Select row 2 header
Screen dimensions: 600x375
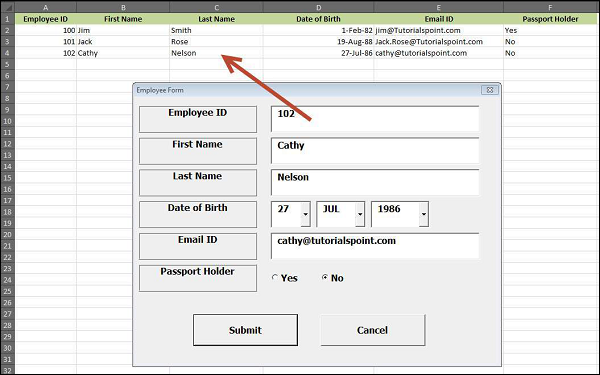(x=7, y=30)
